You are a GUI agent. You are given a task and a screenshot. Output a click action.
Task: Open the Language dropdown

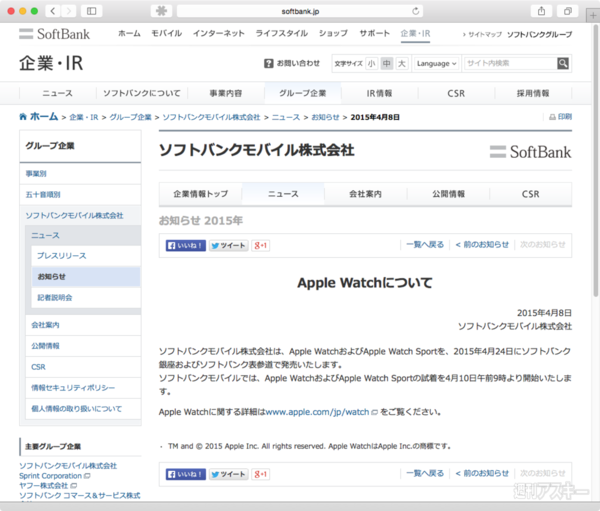click(437, 64)
